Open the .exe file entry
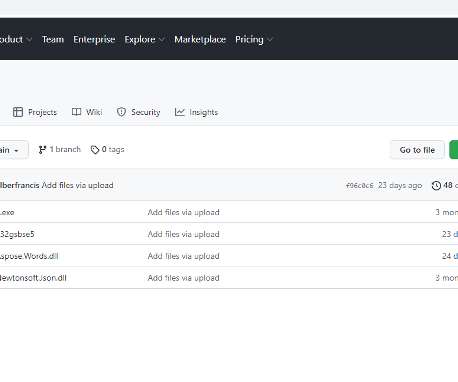The width and height of the screenshot is (458, 382). 7,212
